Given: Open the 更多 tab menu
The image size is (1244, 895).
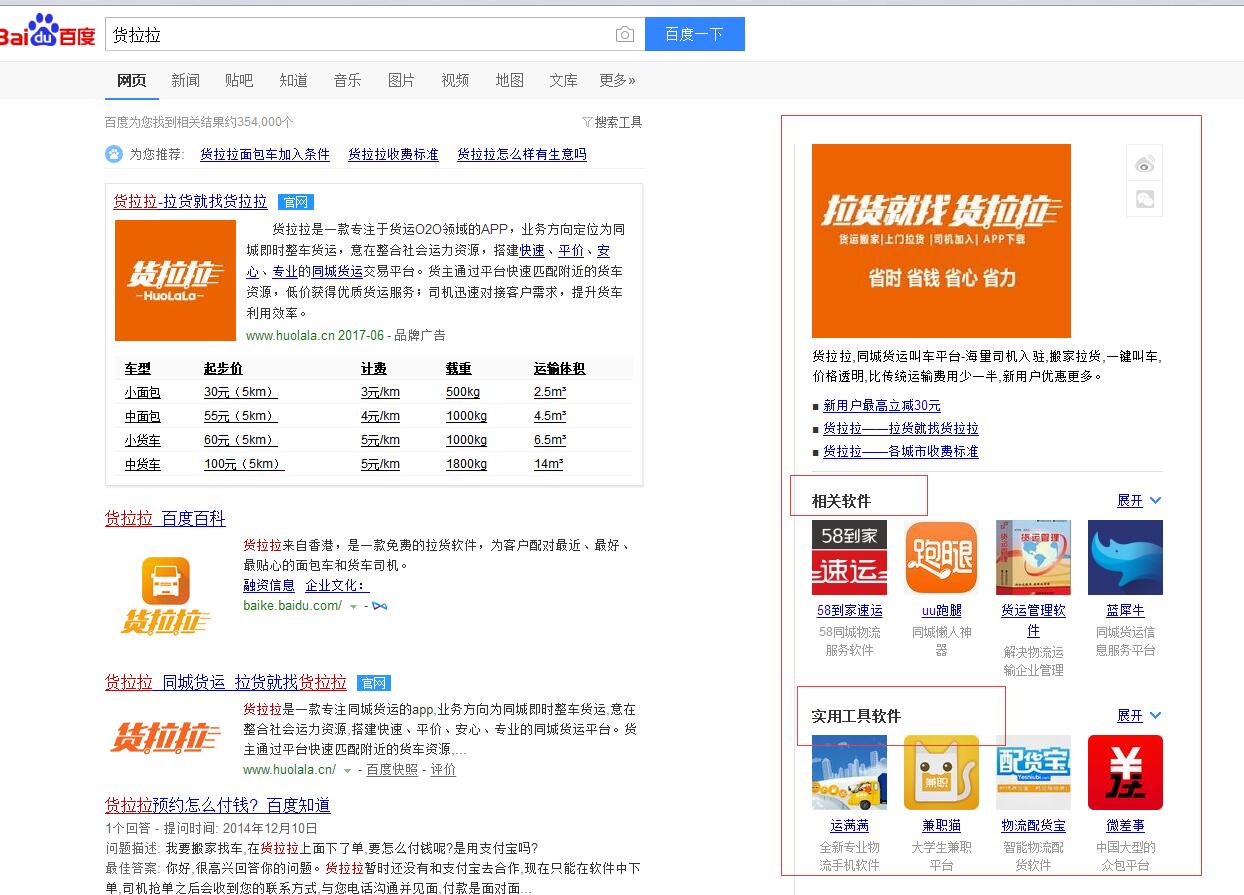Looking at the screenshot, I should pos(617,80).
